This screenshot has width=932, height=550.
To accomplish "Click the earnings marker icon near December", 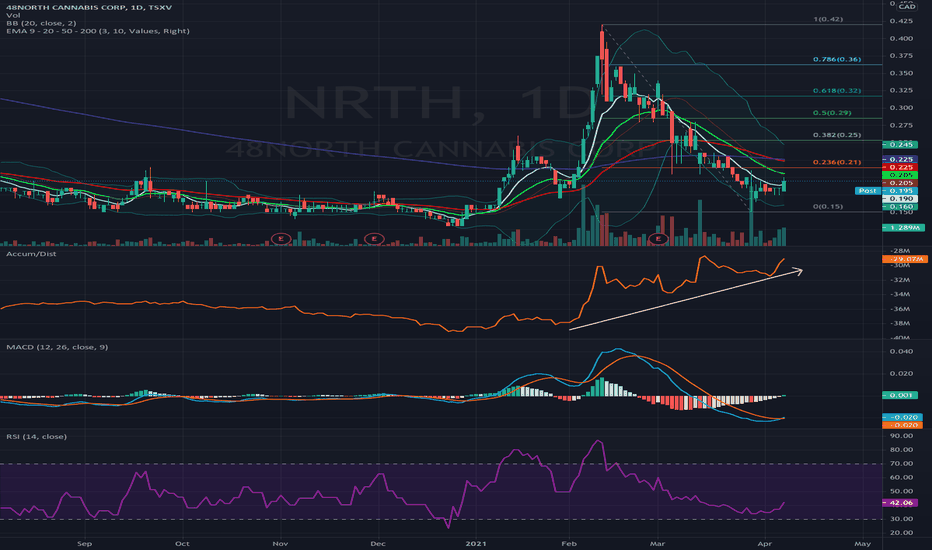I will 374,238.
